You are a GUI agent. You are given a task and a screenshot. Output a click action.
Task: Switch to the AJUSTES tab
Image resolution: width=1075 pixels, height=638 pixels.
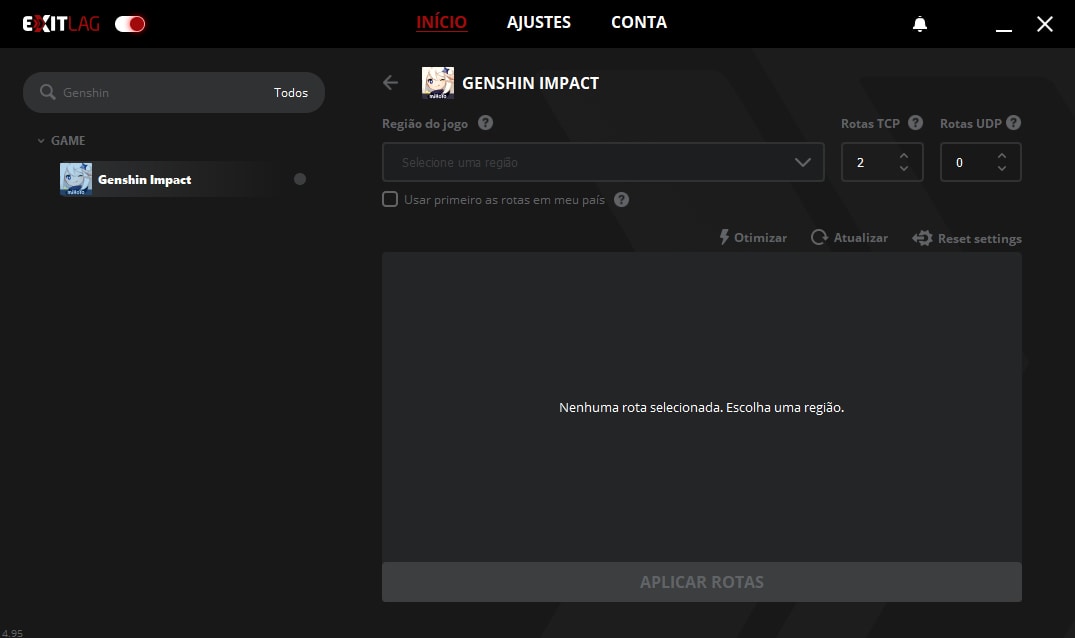coord(539,22)
